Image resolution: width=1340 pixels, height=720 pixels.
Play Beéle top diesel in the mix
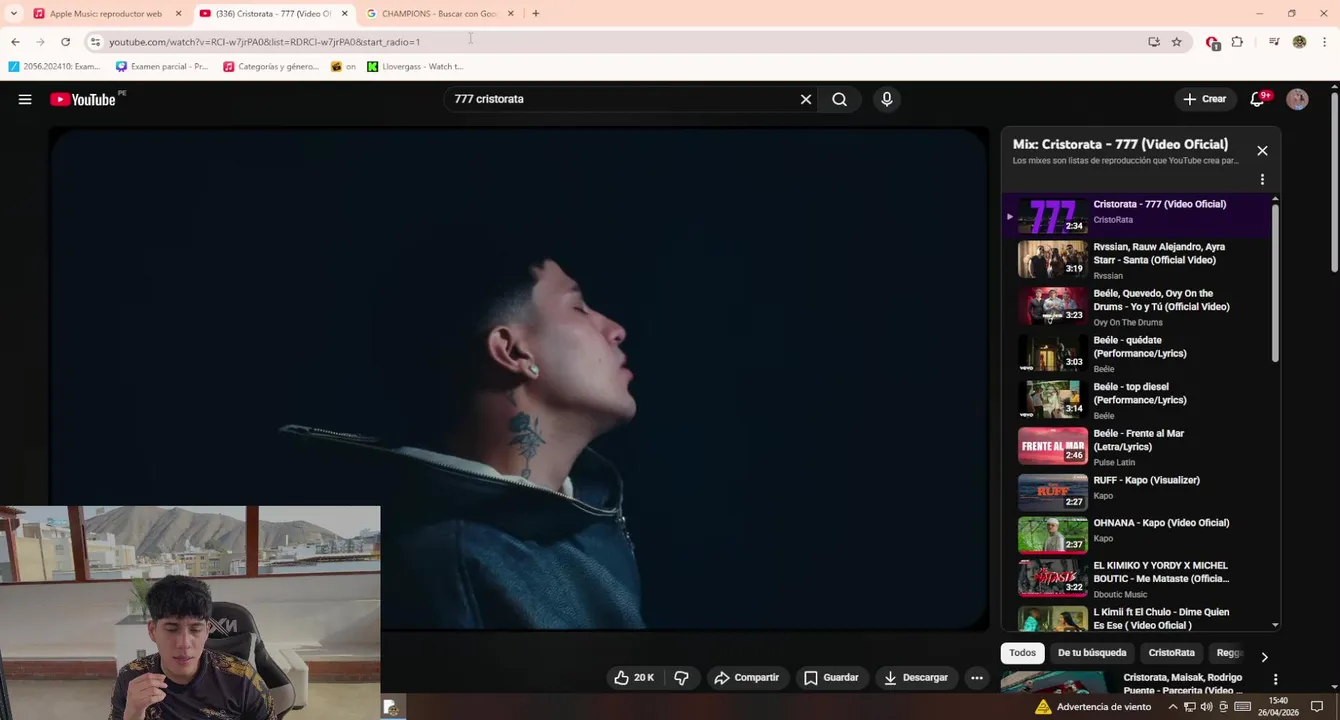(1137, 400)
